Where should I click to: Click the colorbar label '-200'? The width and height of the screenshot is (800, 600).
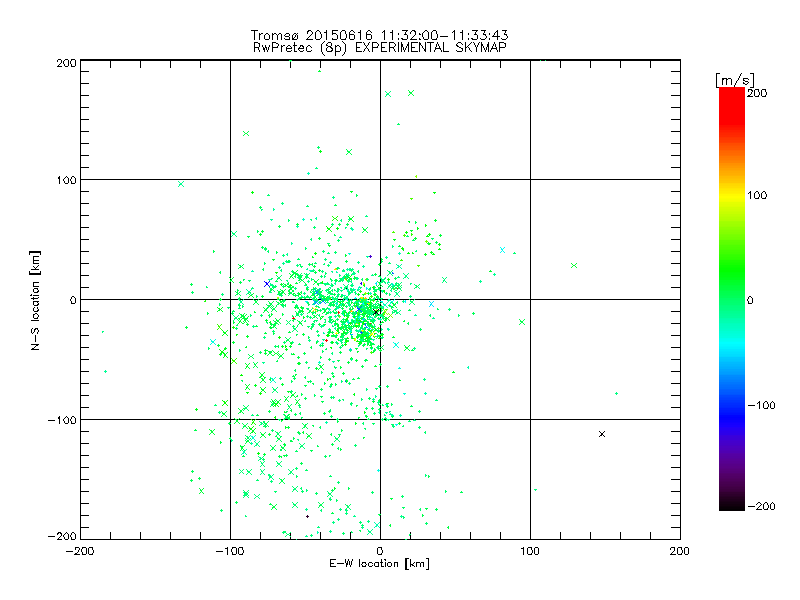click(761, 507)
